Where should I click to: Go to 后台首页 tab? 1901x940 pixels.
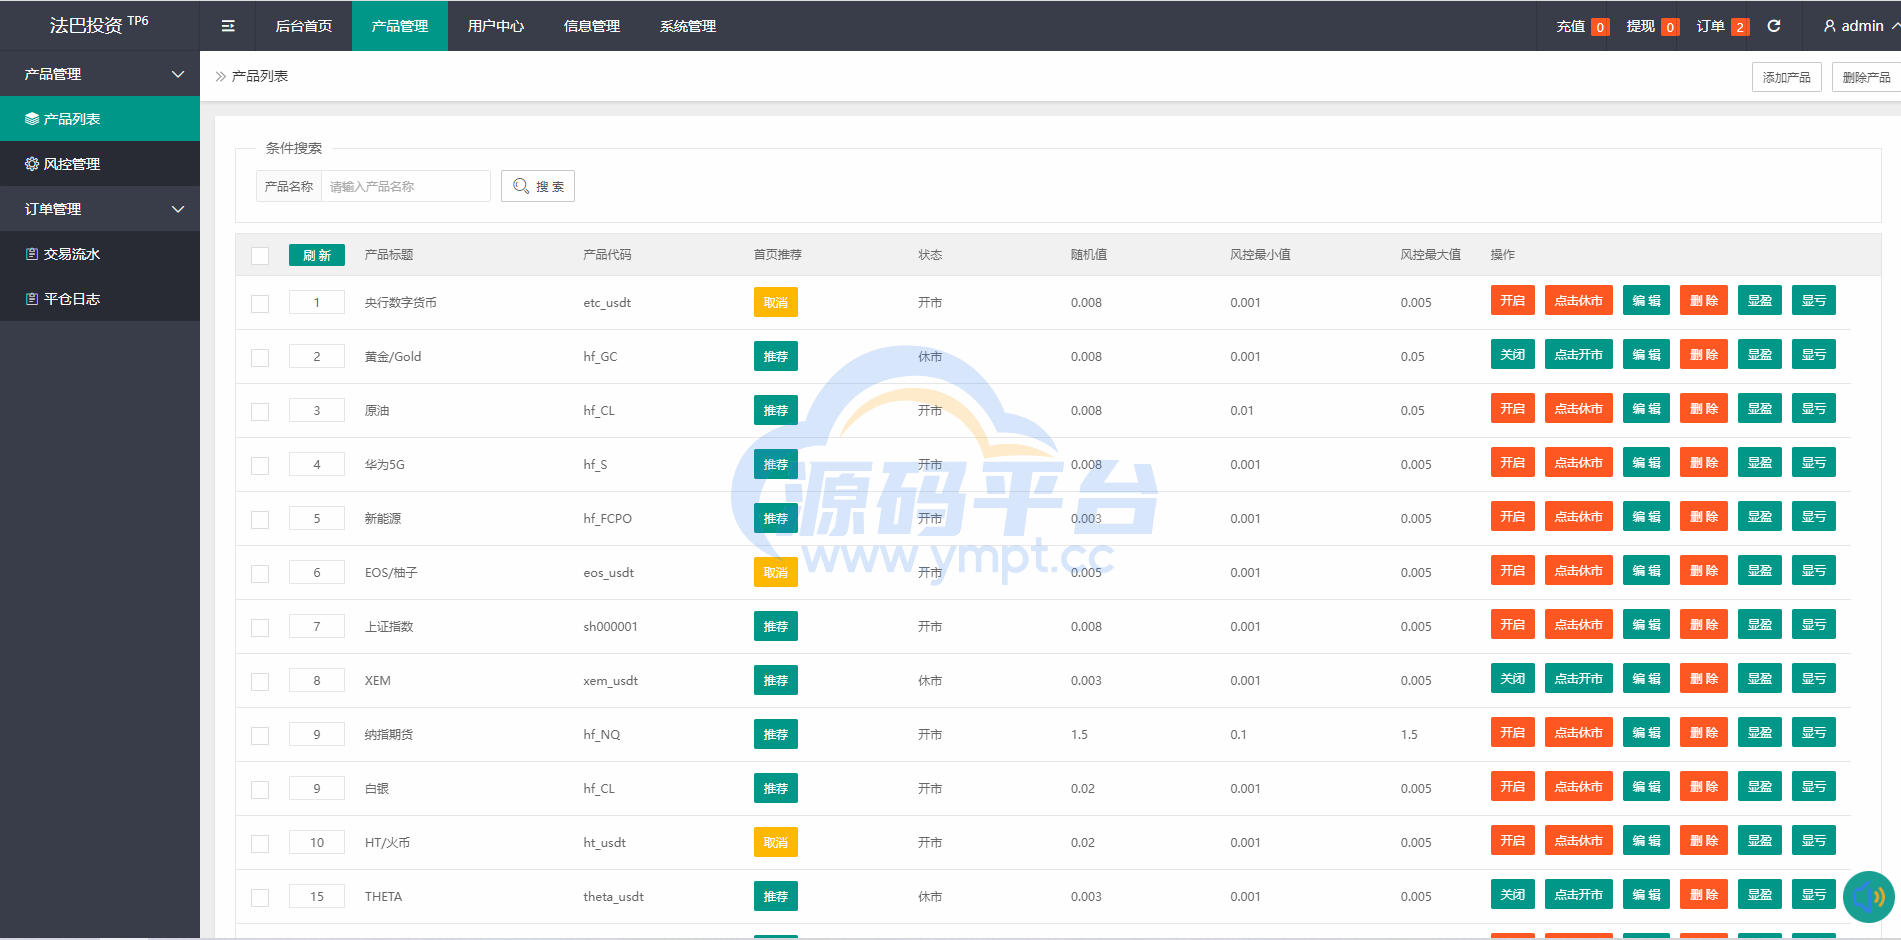[x=304, y=26]
